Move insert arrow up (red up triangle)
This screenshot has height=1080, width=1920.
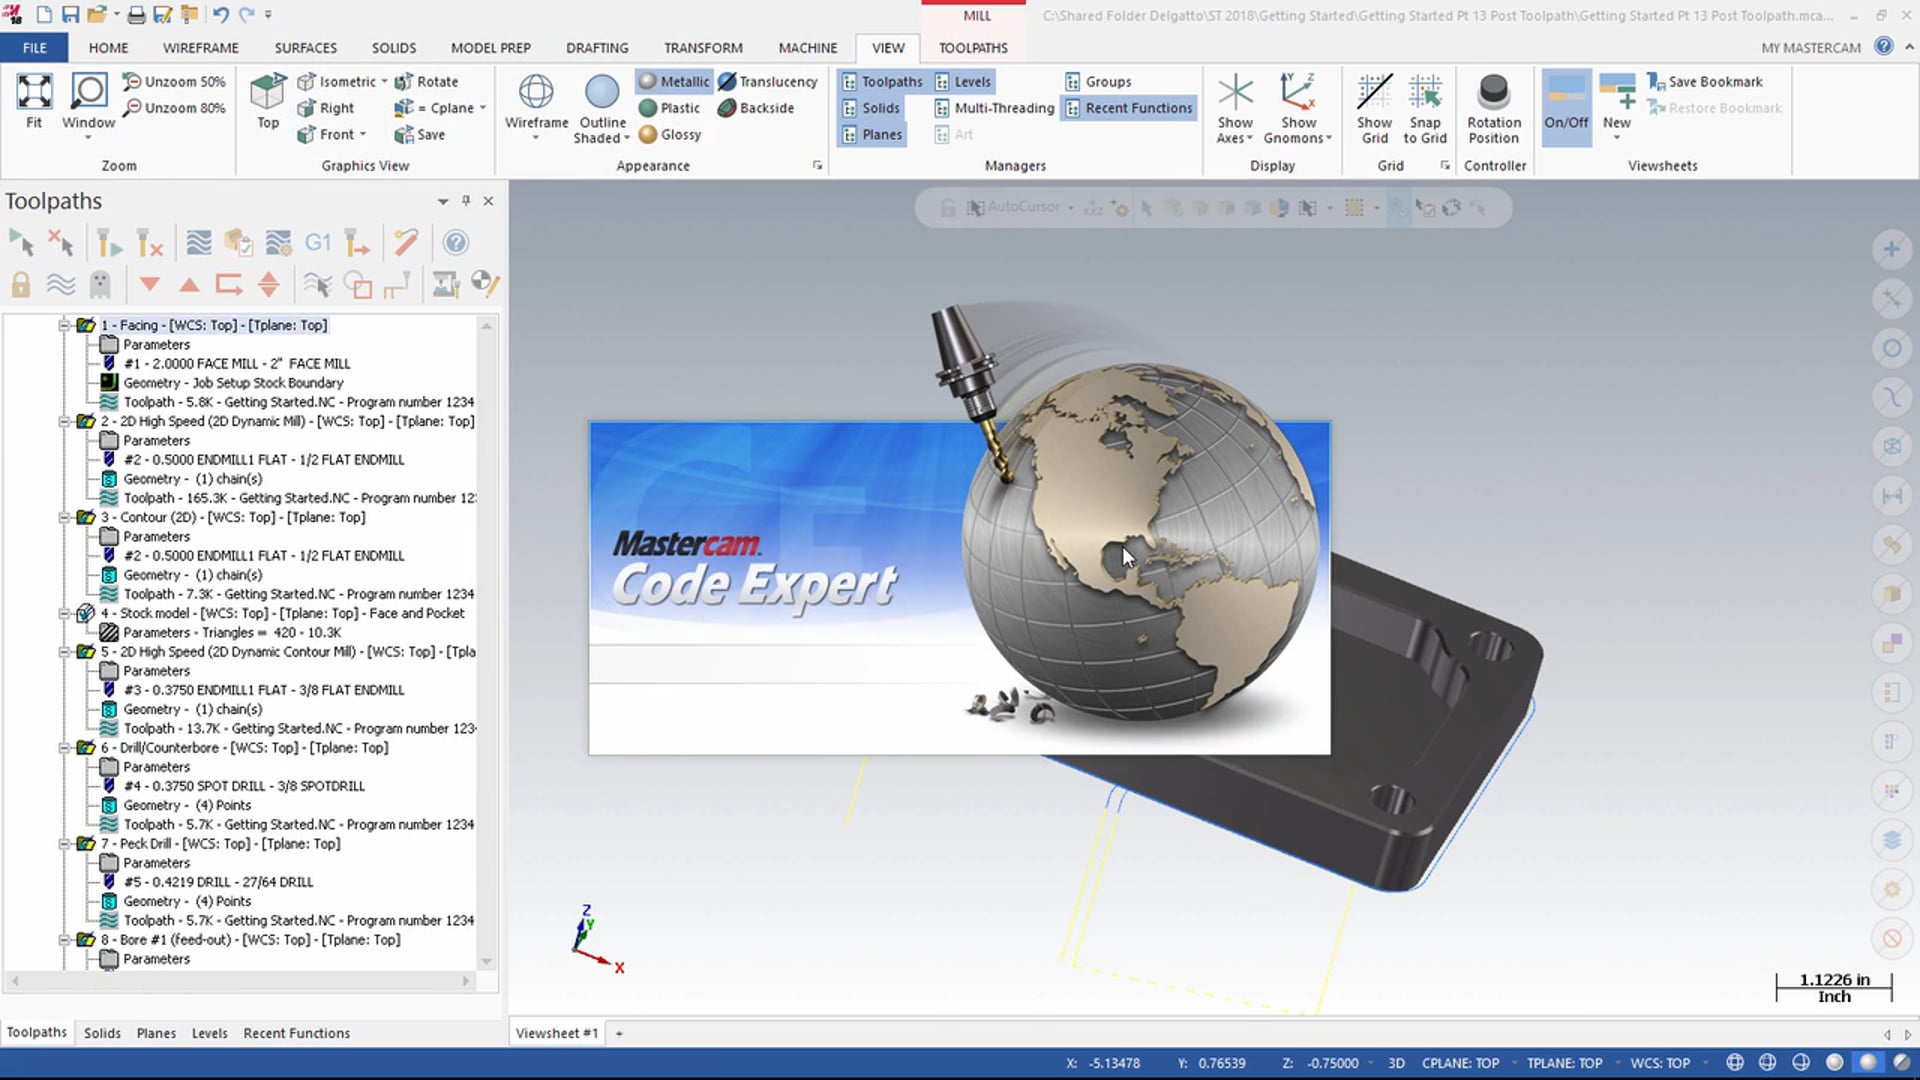pyautogui.click(x=189, y=285)
